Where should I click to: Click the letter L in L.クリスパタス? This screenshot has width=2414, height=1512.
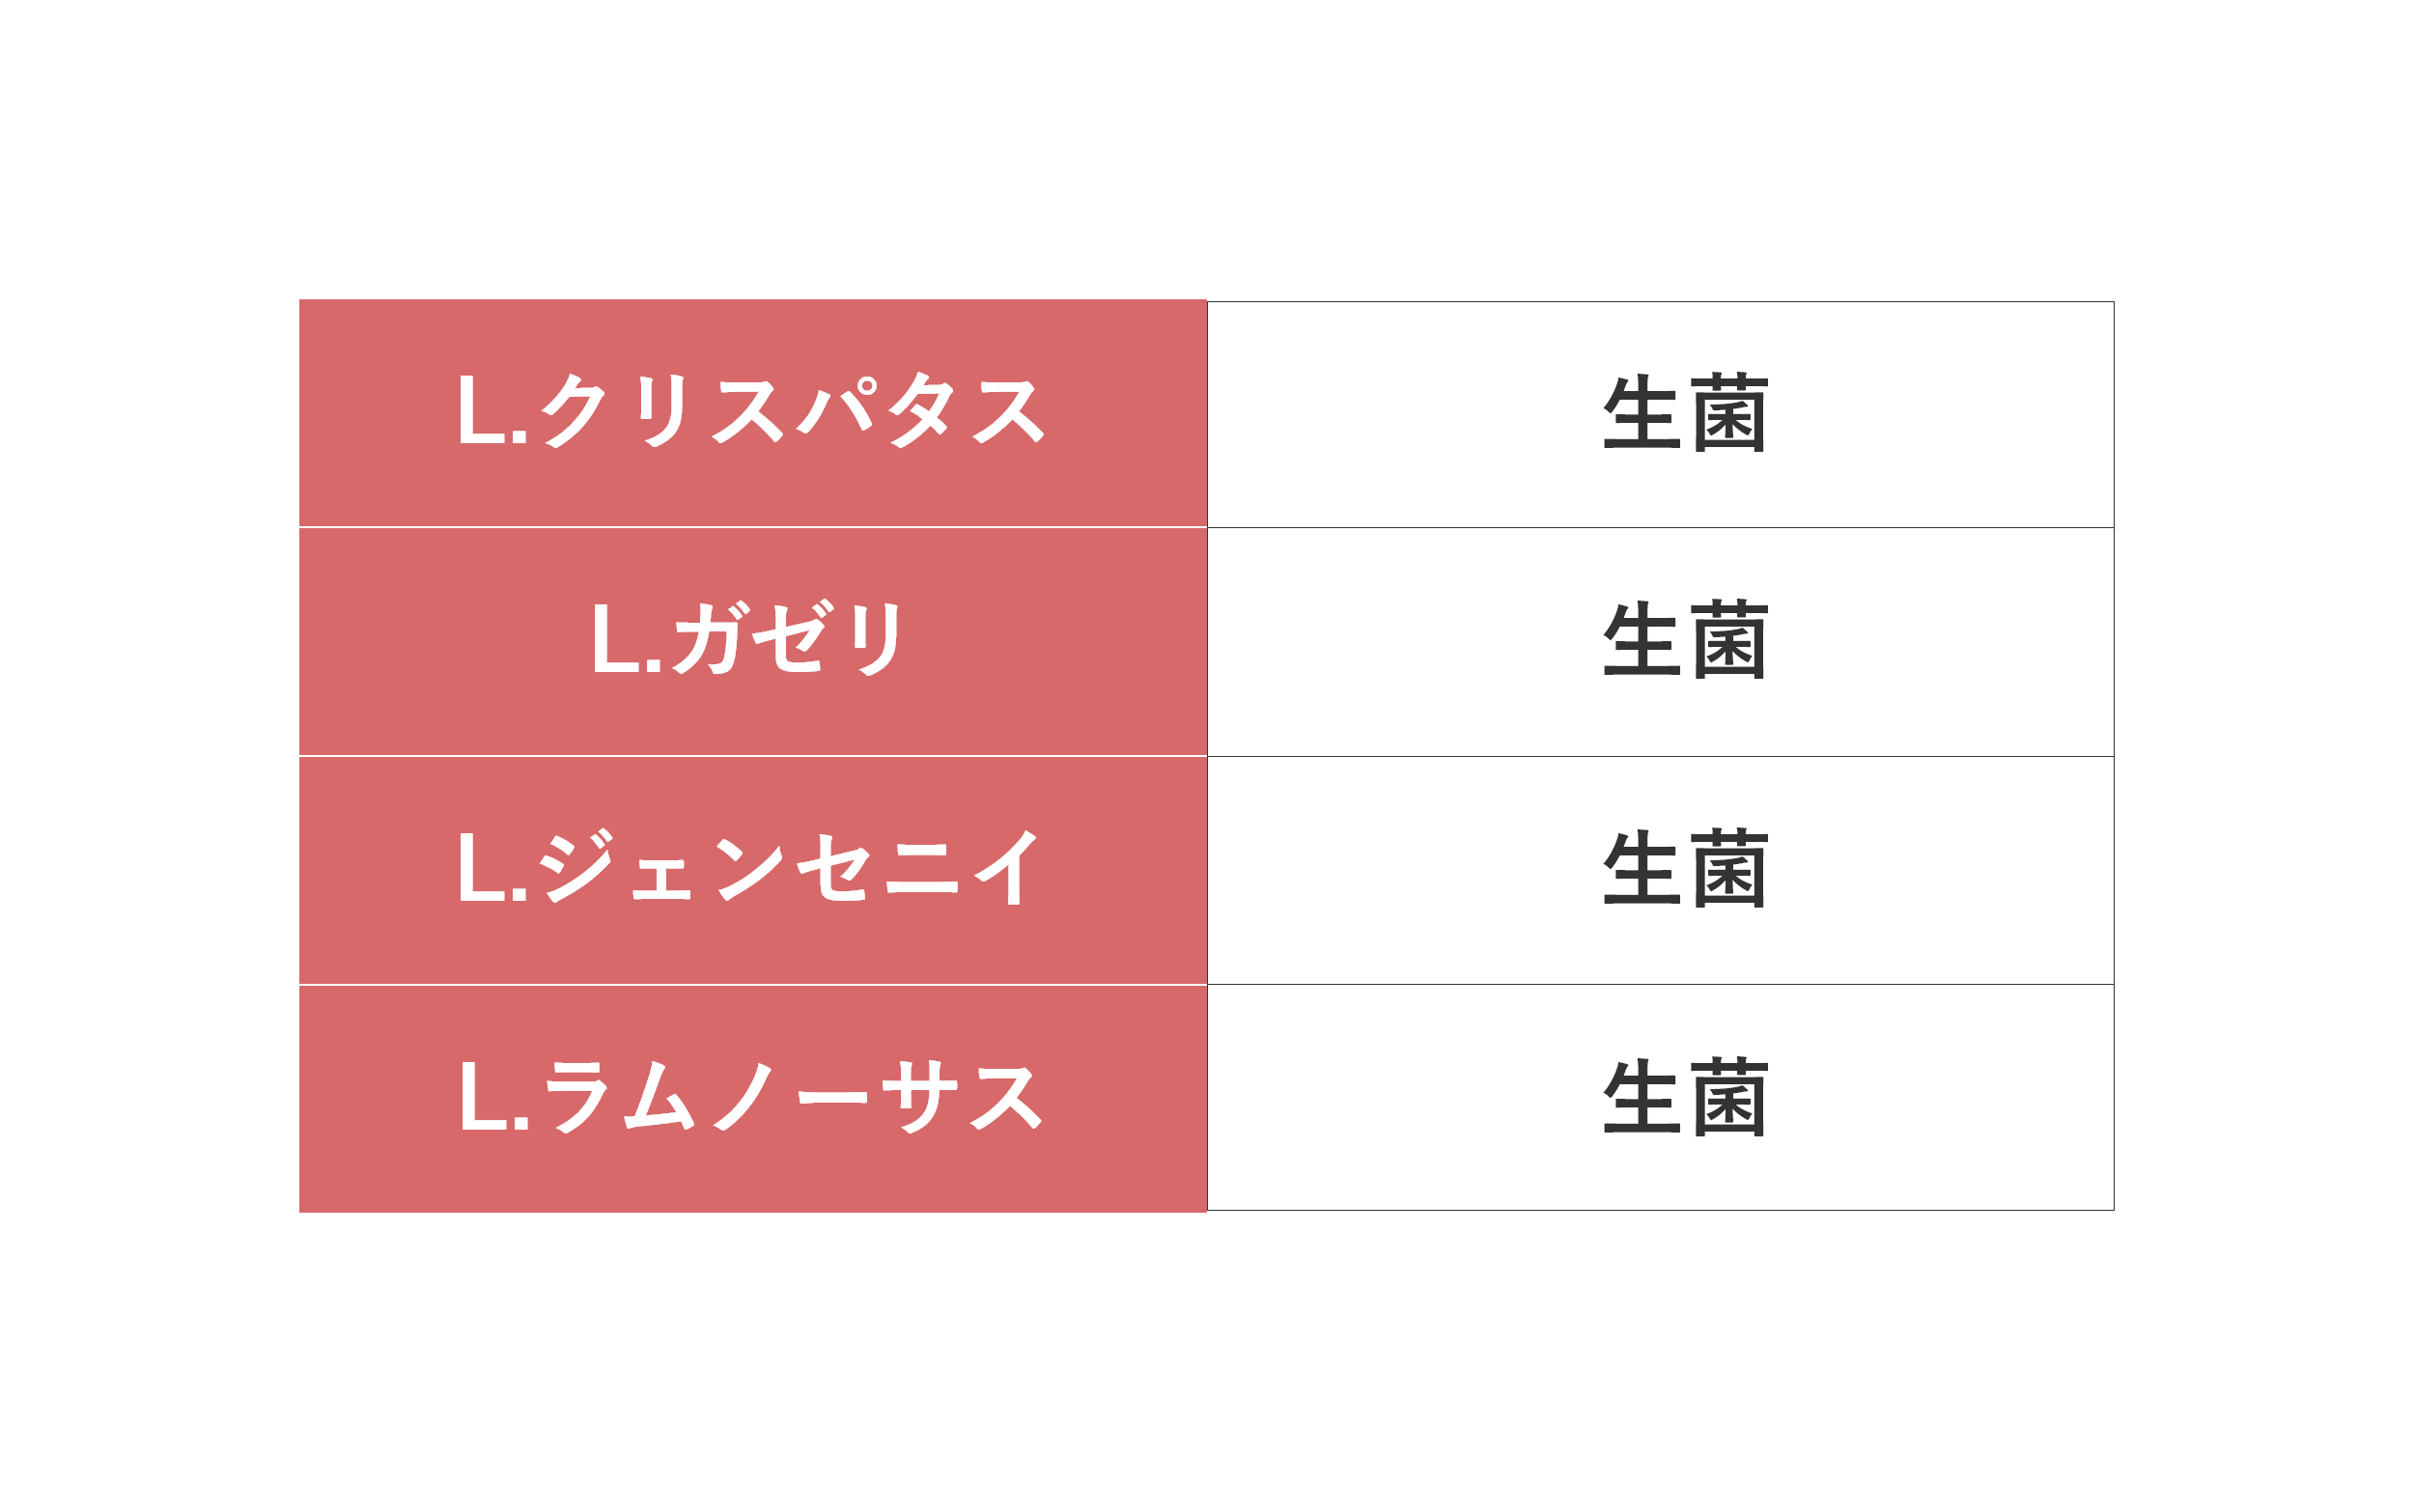(x=482, y=409)
